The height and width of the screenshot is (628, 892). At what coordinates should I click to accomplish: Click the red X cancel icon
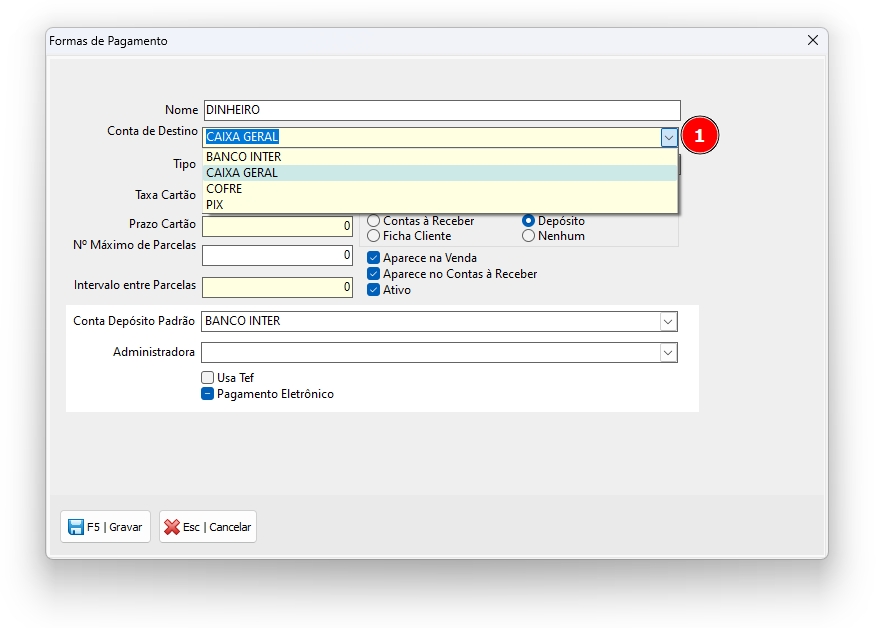click(x=172, y=527)
